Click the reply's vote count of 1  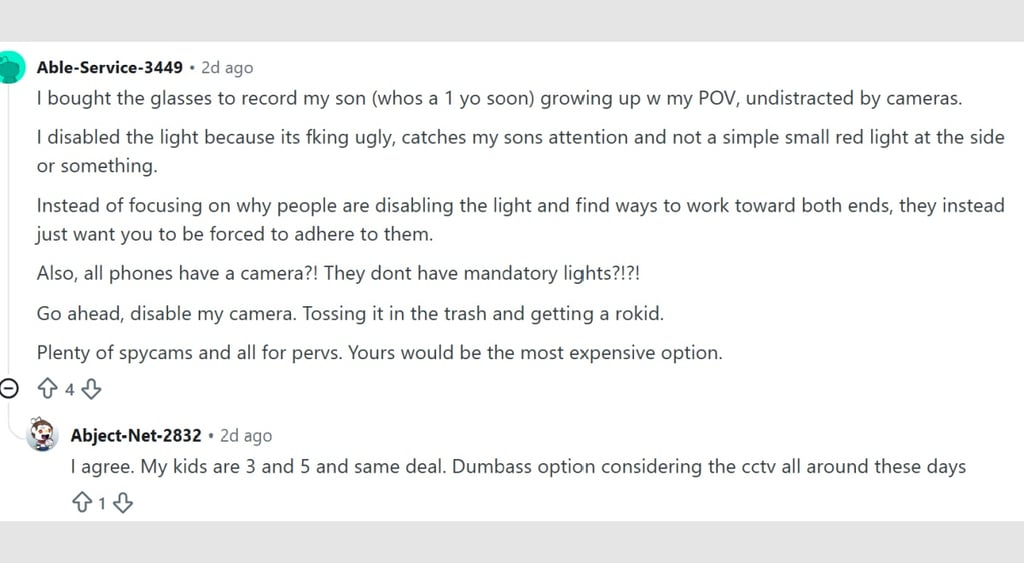pyautogui.click(x=102, y=504)
